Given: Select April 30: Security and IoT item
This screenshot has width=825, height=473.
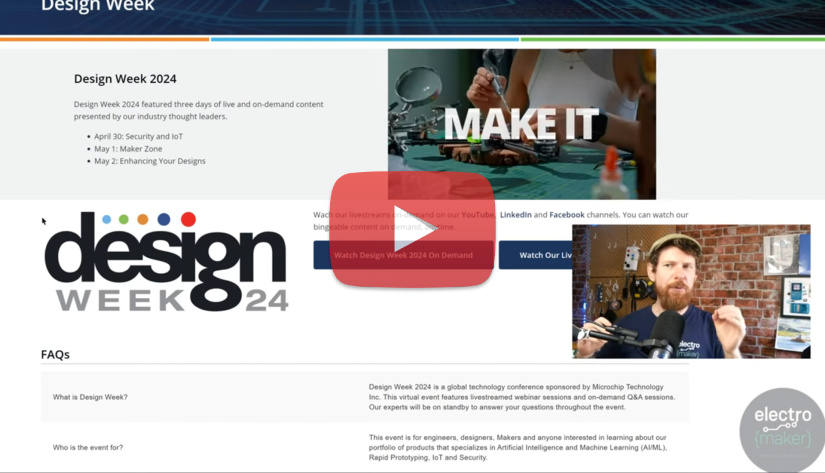Looking at the screenshot, I should [x=138, y=136].
